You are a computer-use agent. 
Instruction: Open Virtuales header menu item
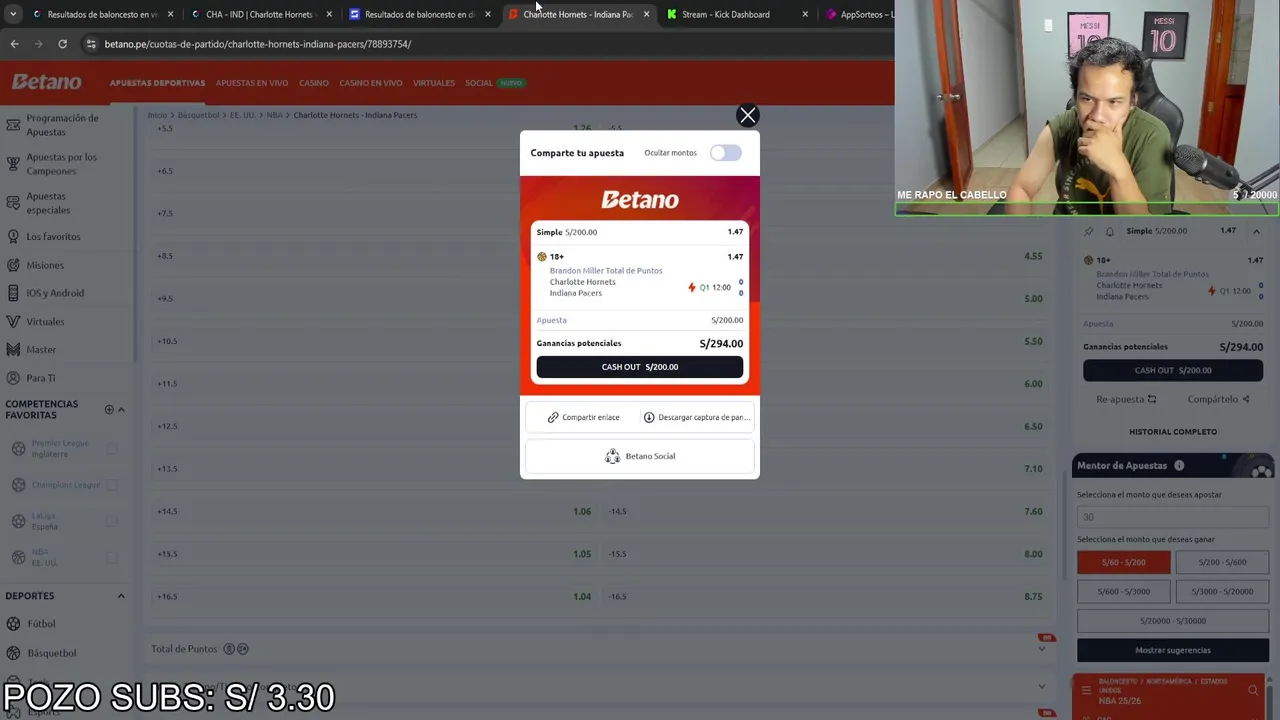tap(434, 83)
